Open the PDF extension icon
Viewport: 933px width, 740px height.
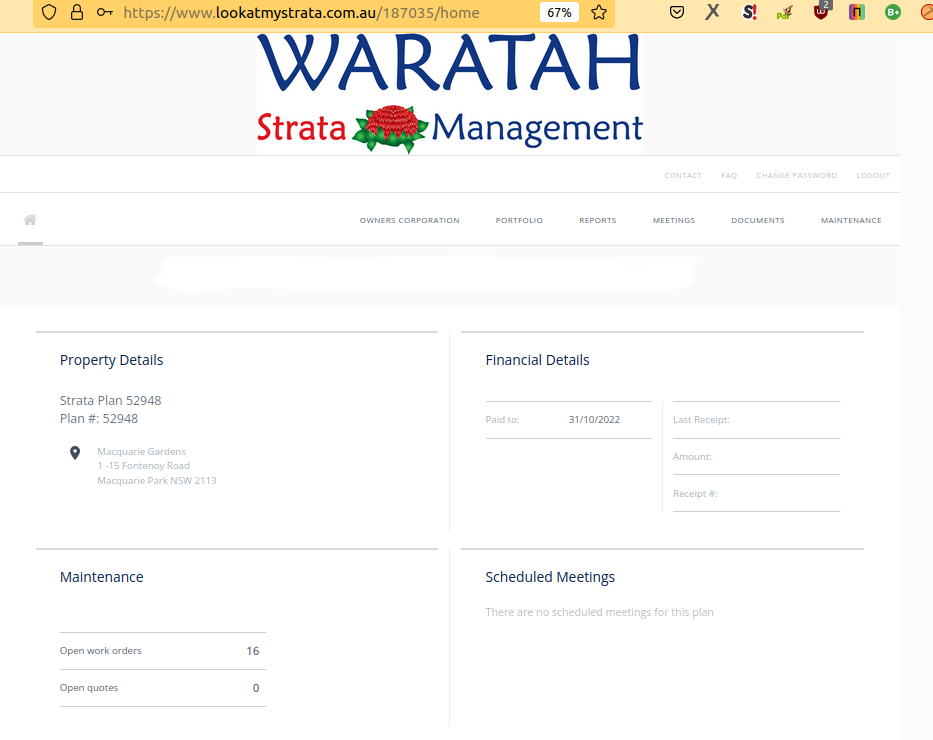[785, 12]
